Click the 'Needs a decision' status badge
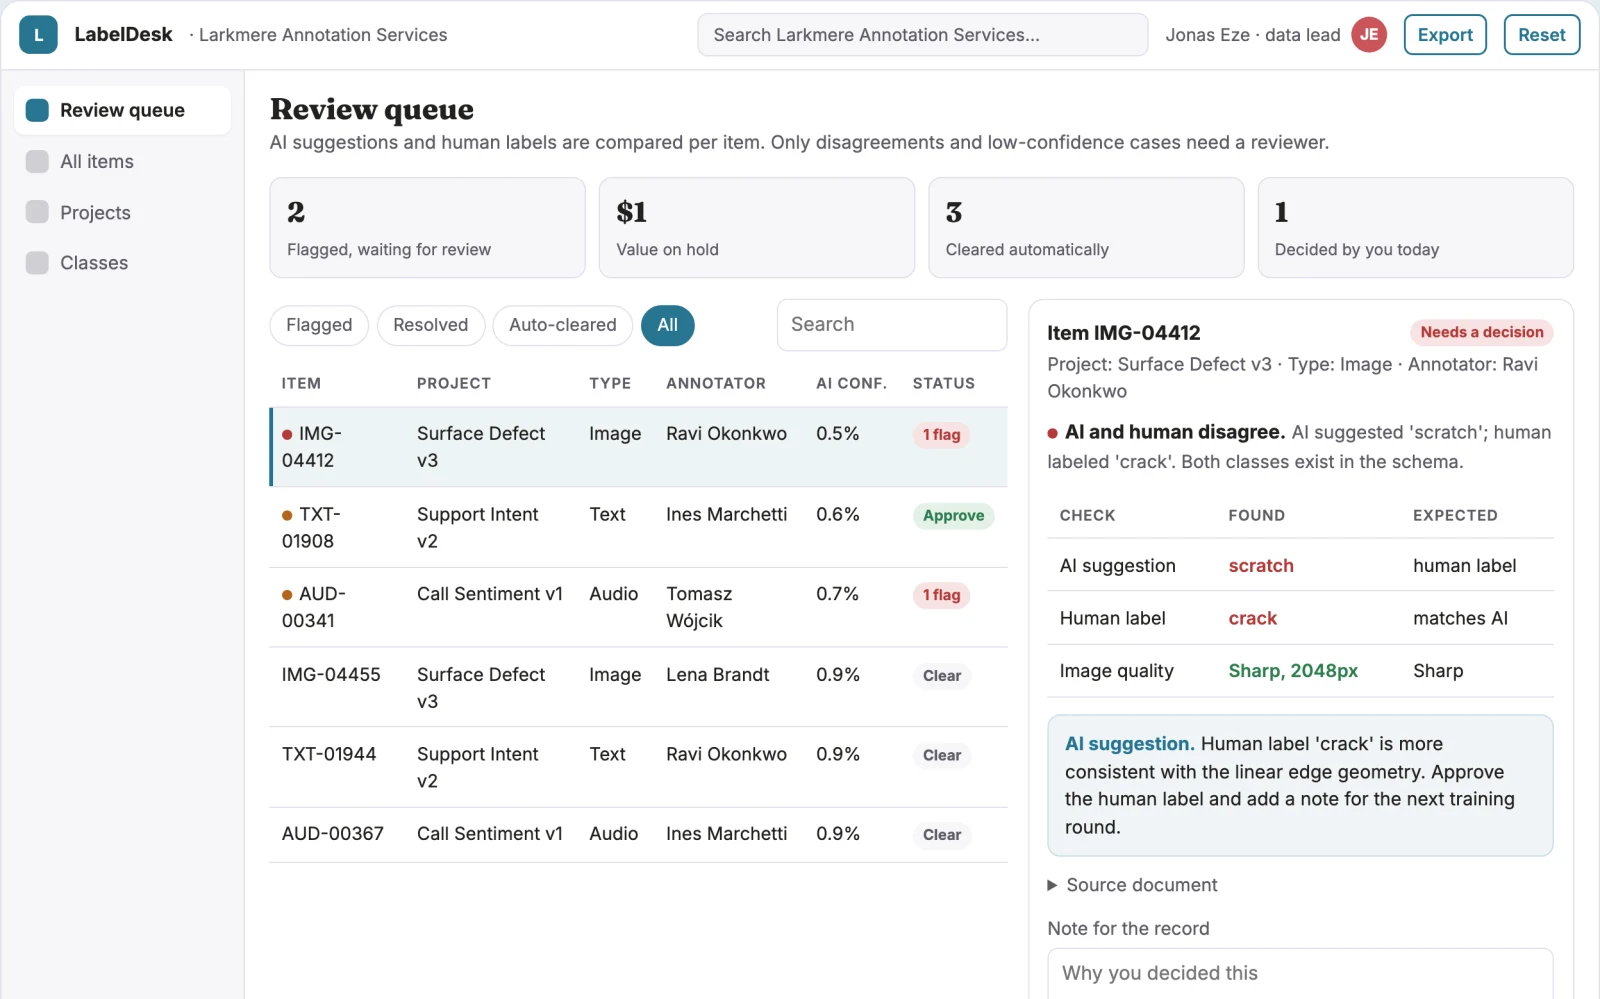1600x999 pixels. click(x=1481, y=332)
